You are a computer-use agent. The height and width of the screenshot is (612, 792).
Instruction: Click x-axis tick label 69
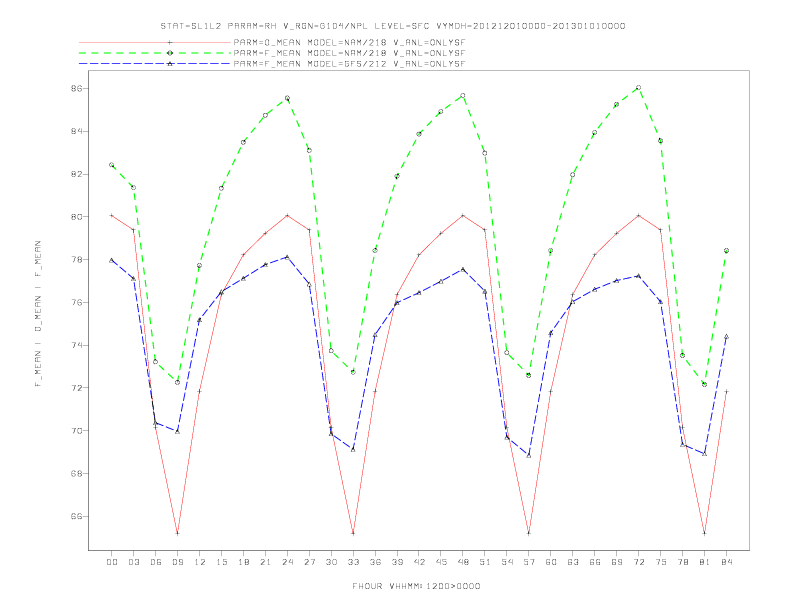[x=617, y=562]
